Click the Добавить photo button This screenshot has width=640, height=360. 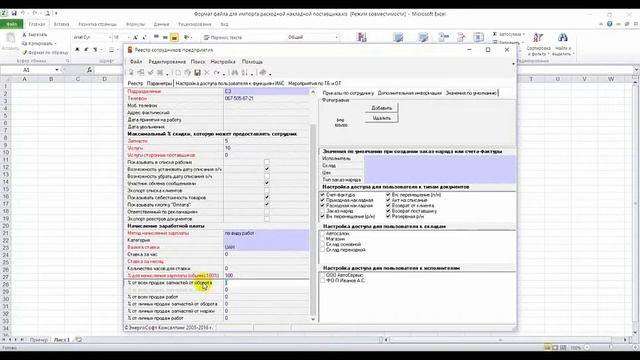click(382, 108)
